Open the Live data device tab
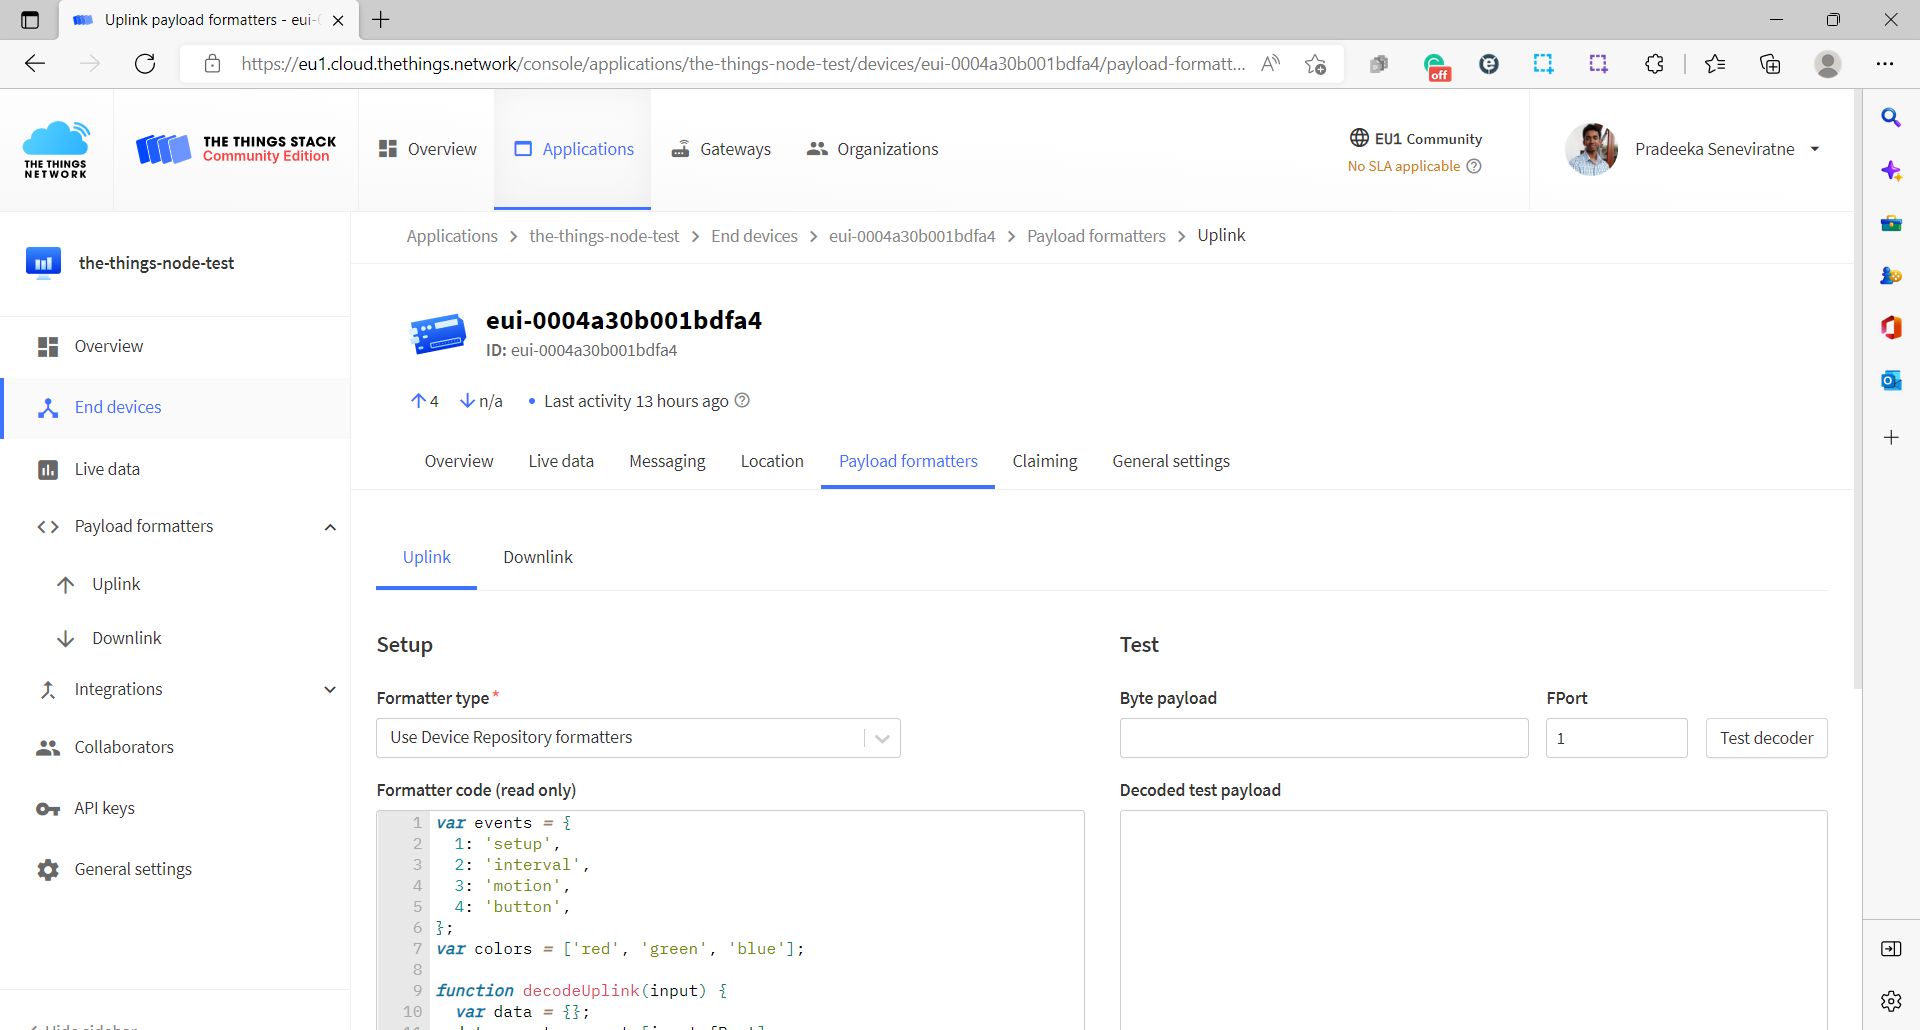The image size is (1920, 1030). click(x=561, y=461)
